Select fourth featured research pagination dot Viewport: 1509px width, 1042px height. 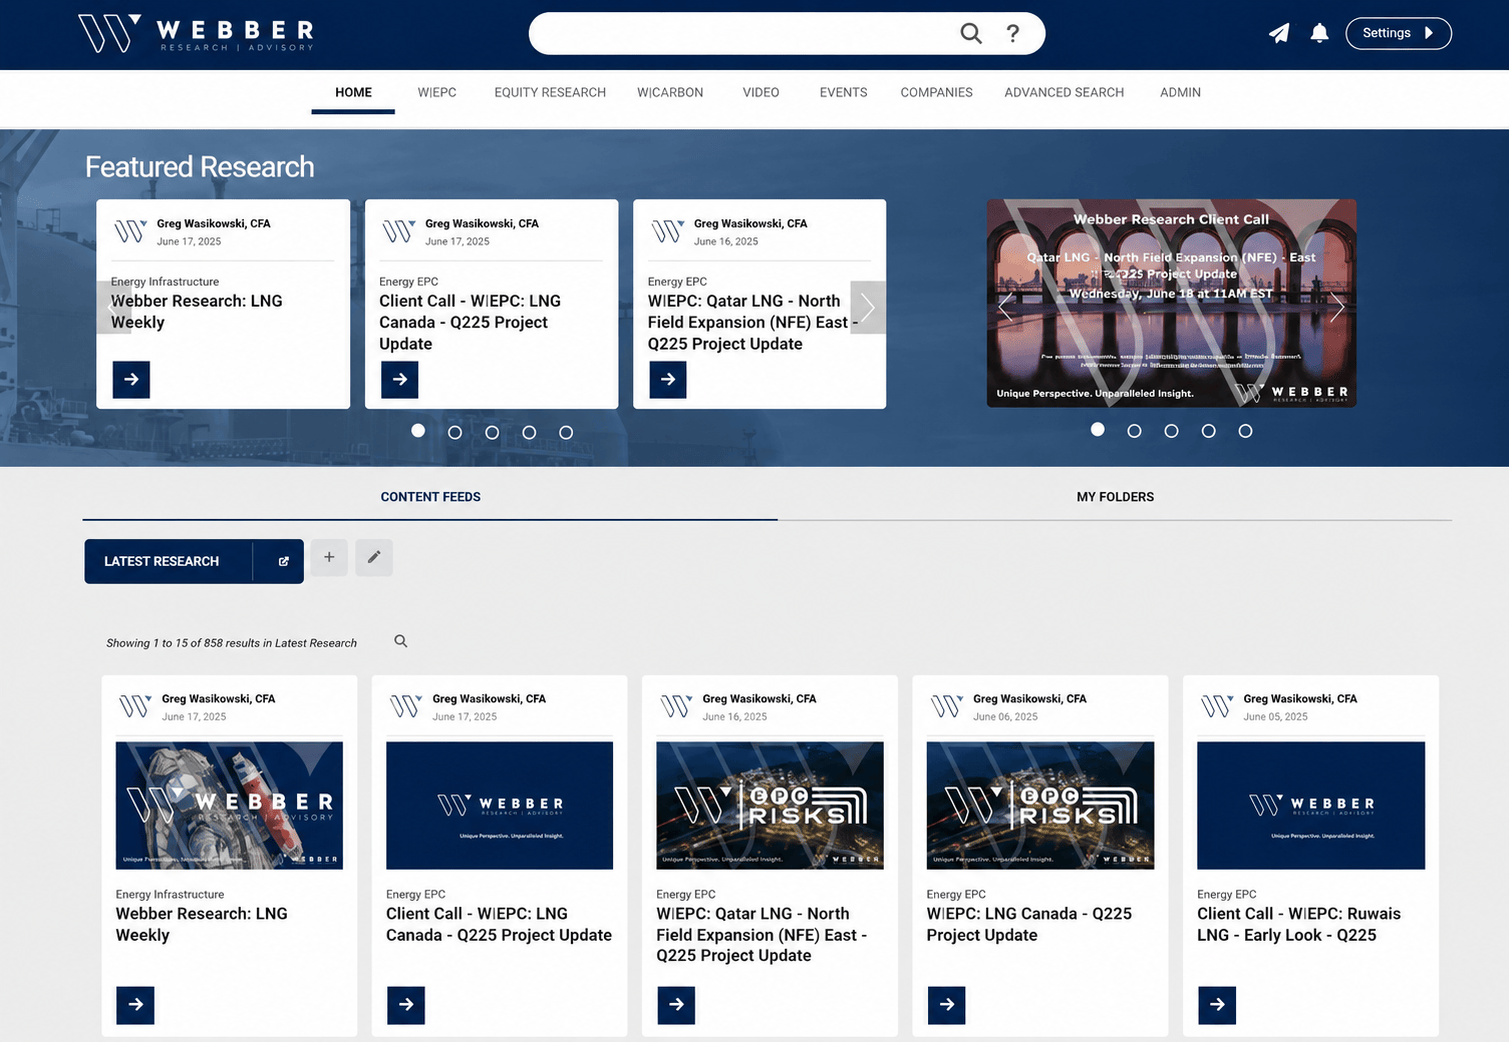(x=529, y=432)
